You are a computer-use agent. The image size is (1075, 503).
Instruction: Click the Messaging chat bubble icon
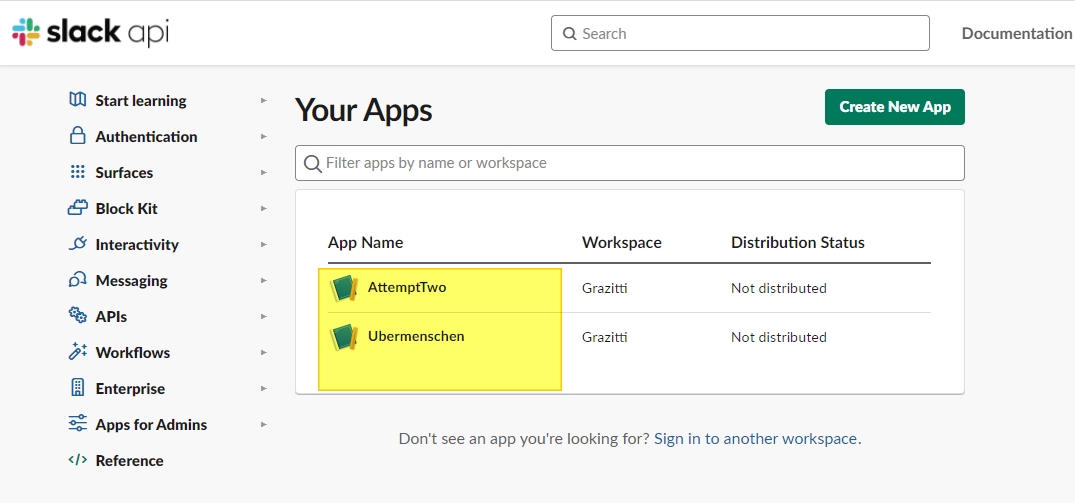point(77,280)
